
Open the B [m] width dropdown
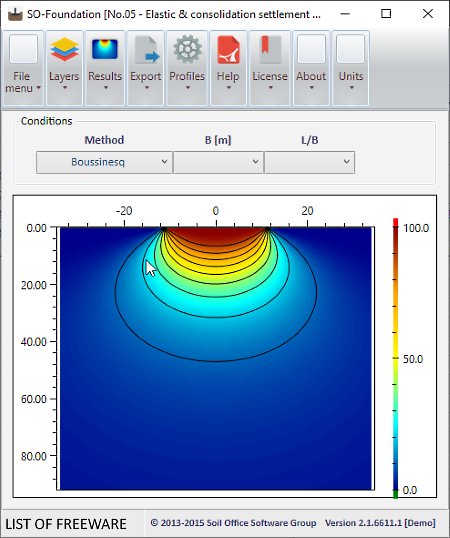[218, 162]
